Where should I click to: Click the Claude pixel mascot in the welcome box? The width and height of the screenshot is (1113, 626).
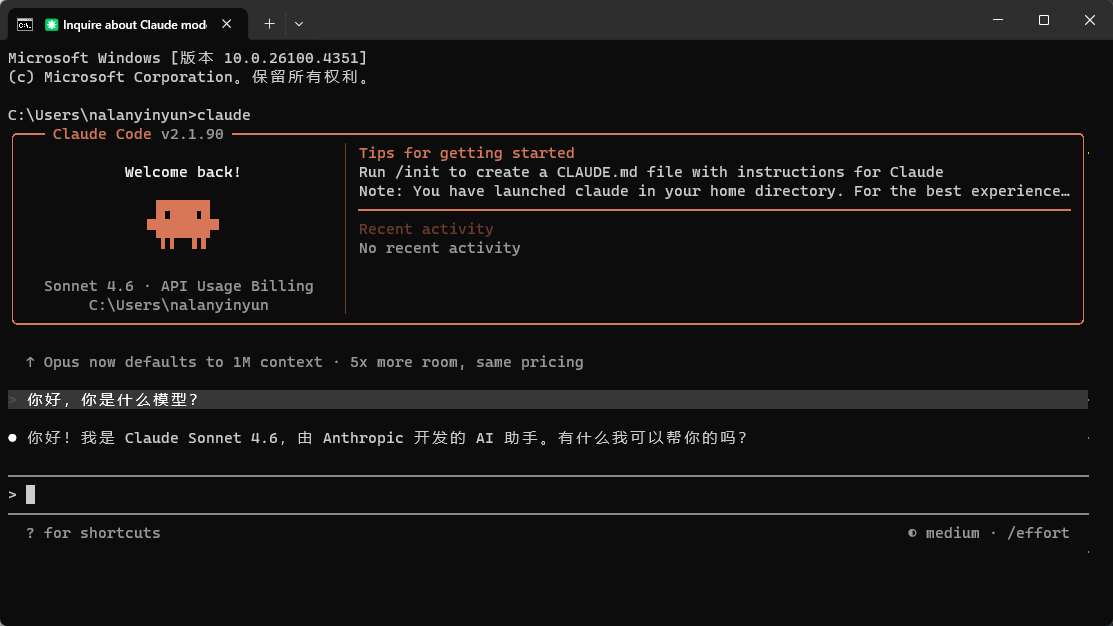pyautogui.click(x=183, y=223)
